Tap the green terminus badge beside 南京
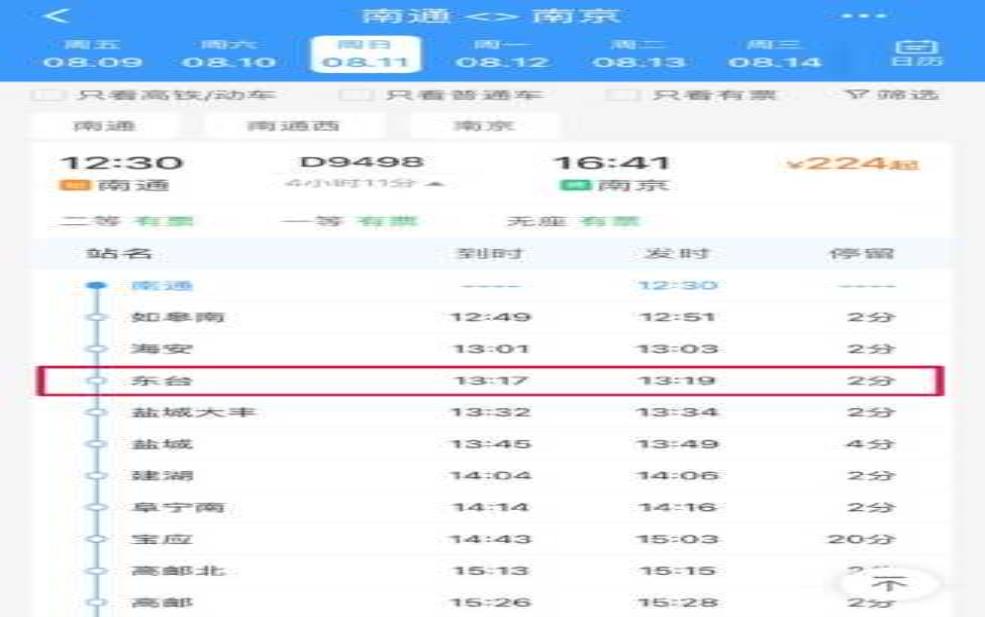Screen dimensions: 985x617 coord(573,185)
